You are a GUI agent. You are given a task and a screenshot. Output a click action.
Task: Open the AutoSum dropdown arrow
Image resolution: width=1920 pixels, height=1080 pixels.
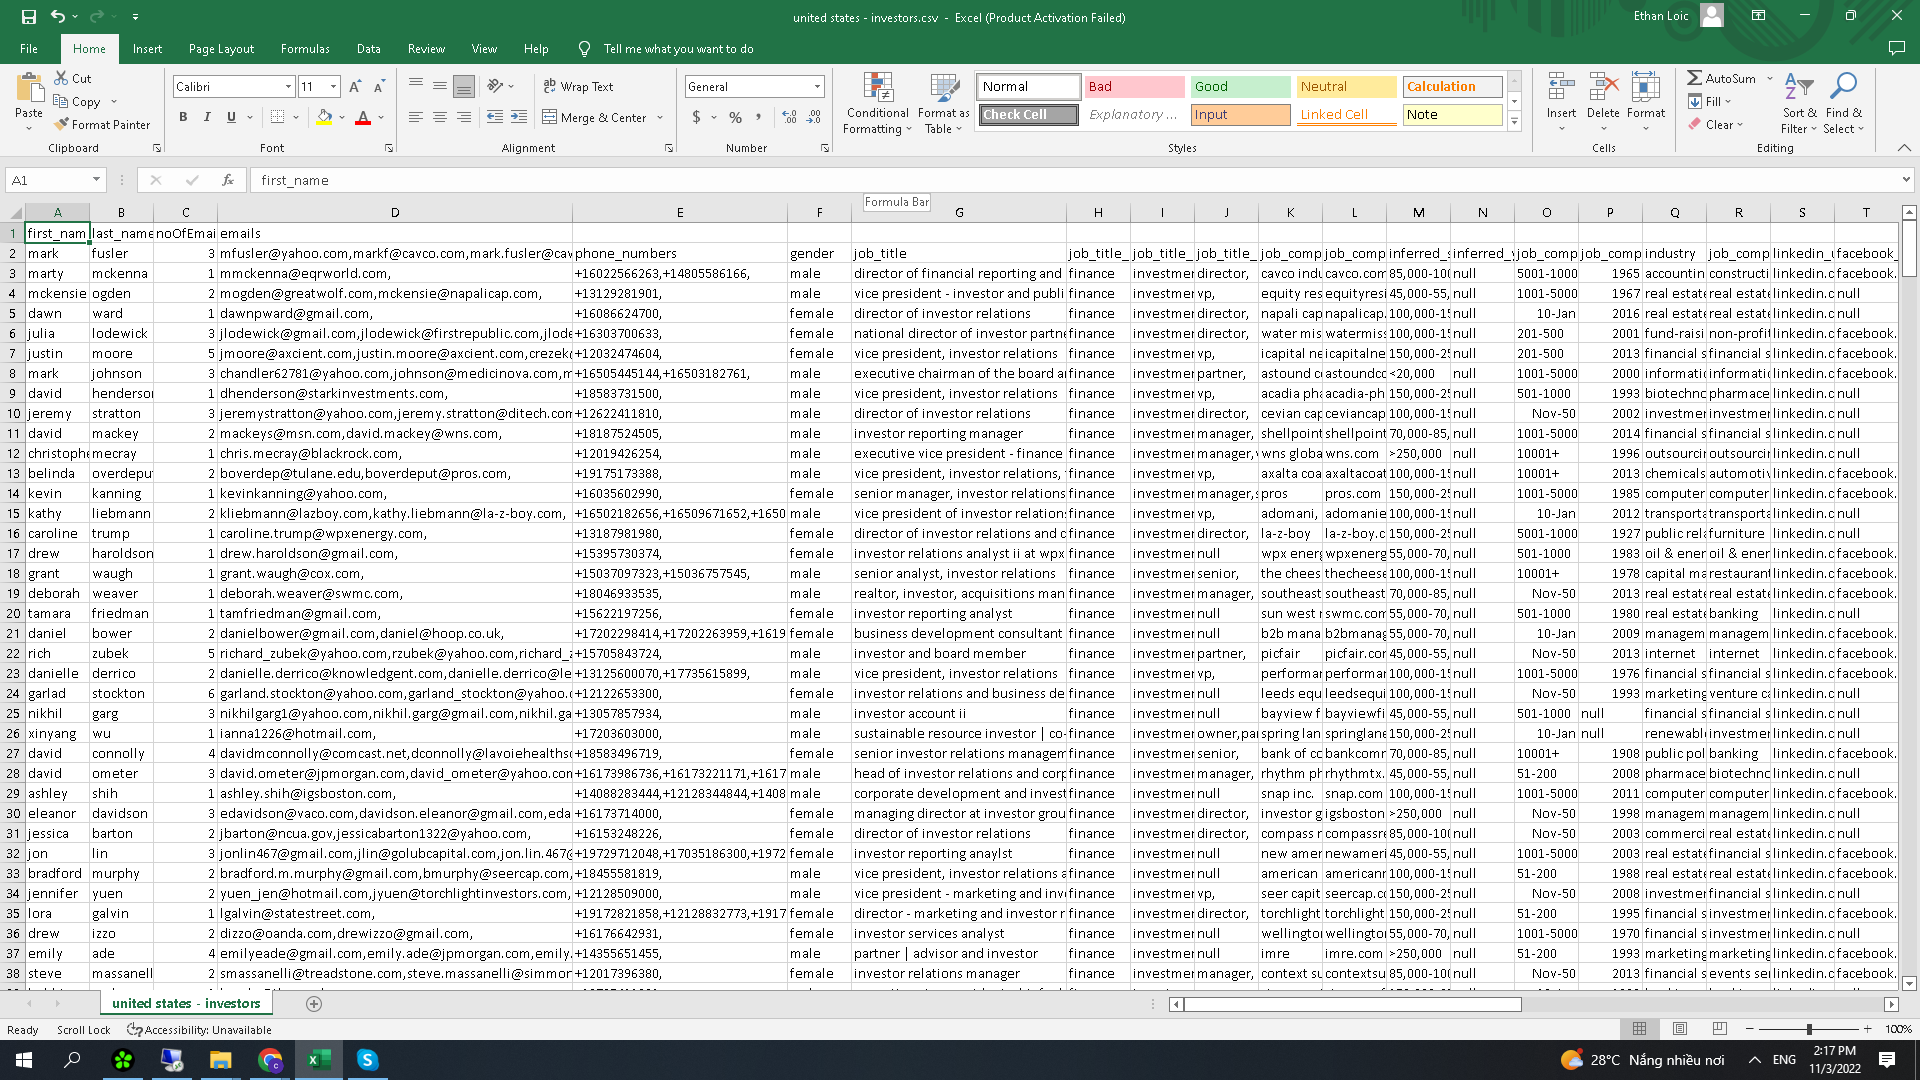pyautogui.click(x=1768, y=78)
